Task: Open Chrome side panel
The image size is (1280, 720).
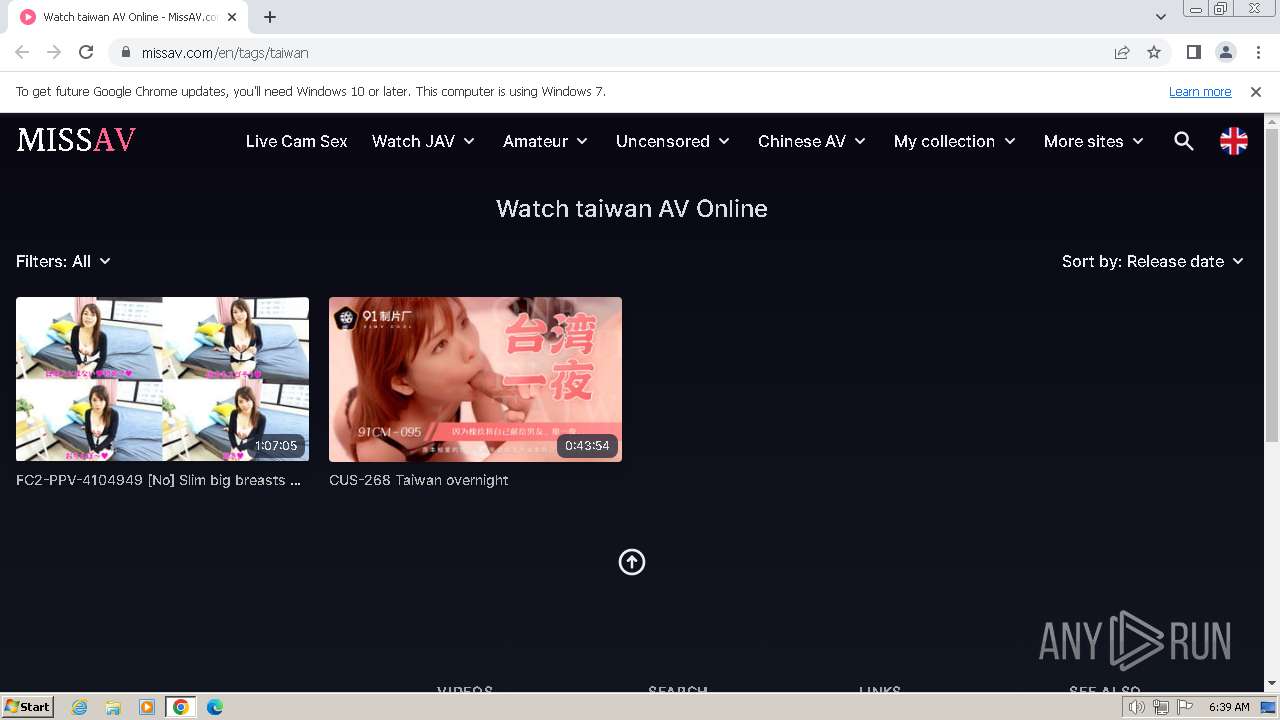Action: (x=1193, y=52)
